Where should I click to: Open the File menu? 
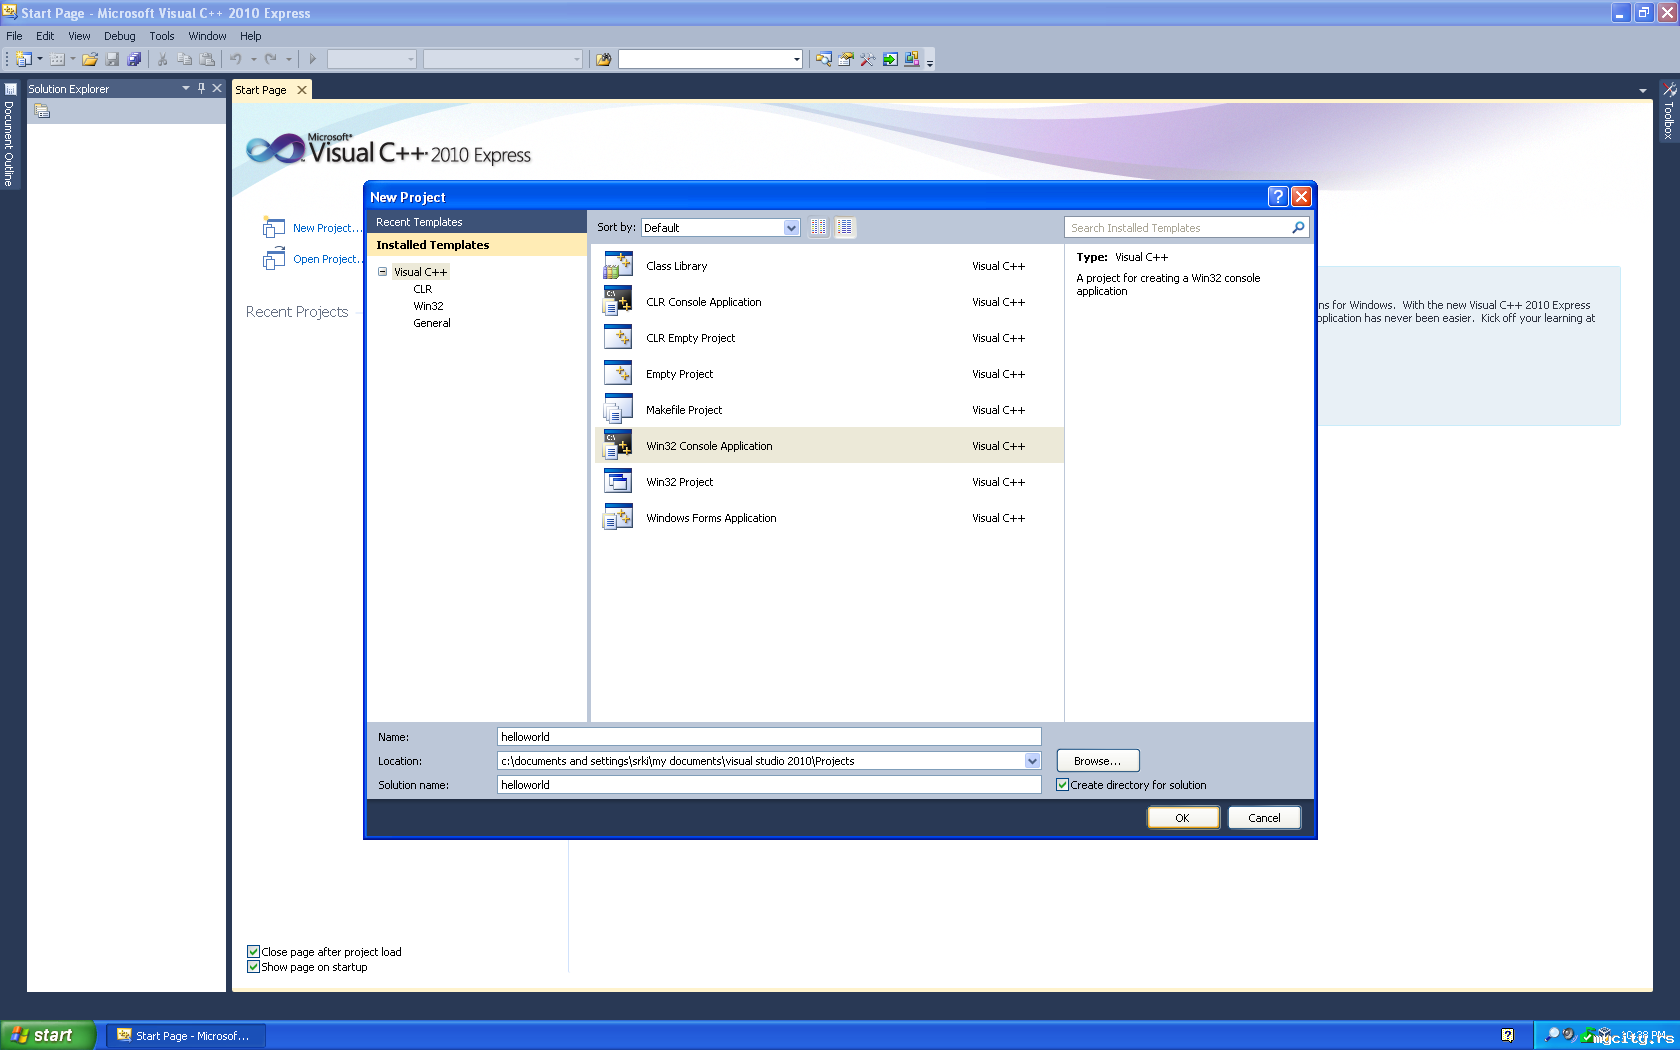[14, 36]
